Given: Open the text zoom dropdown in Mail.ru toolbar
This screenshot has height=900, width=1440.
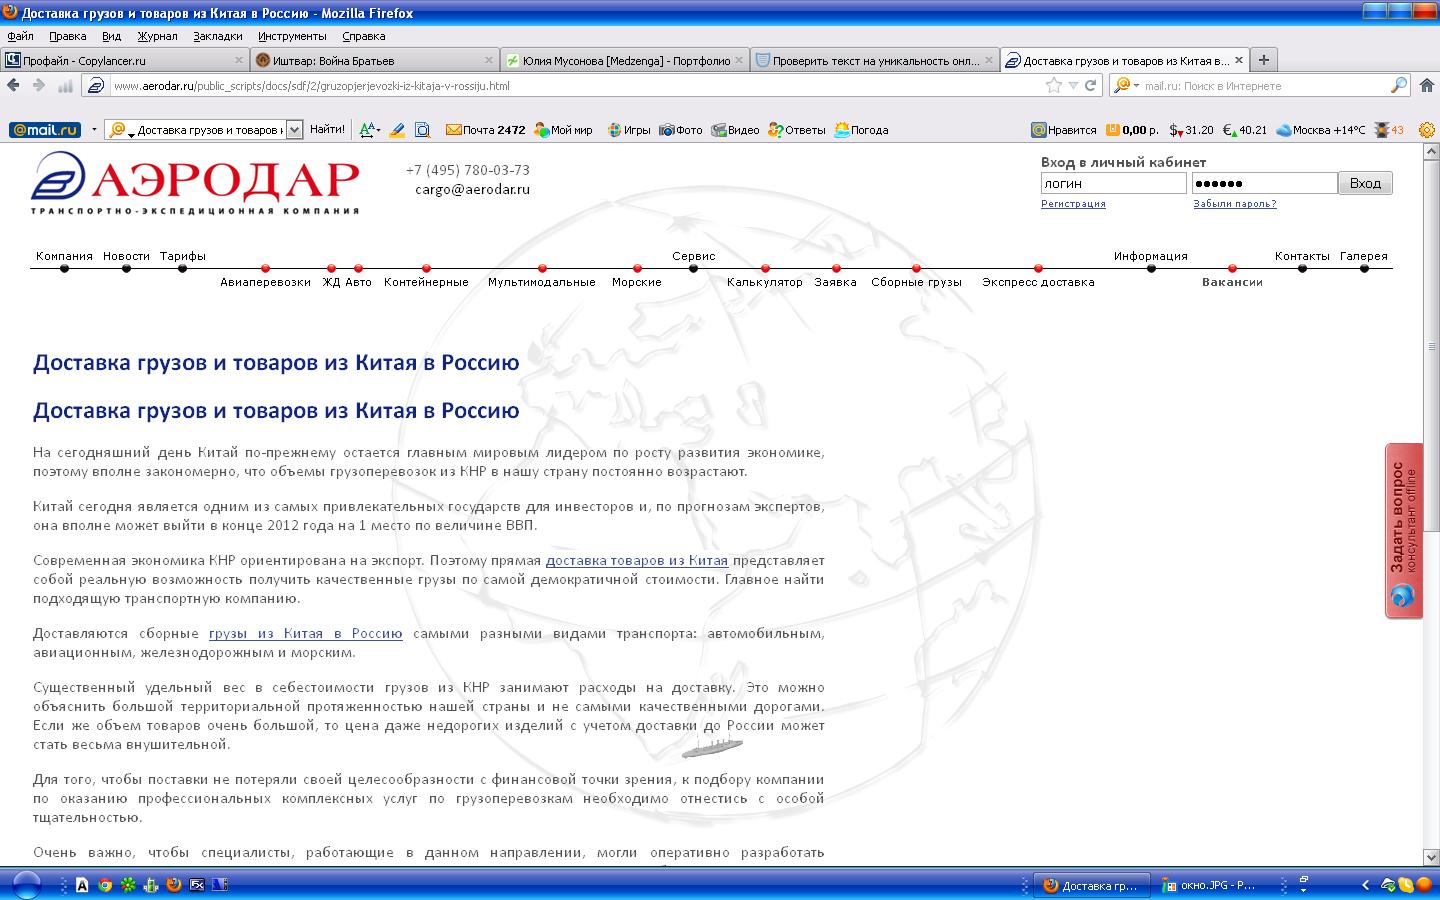Looking at the screenshot, I should pos(379,131).
